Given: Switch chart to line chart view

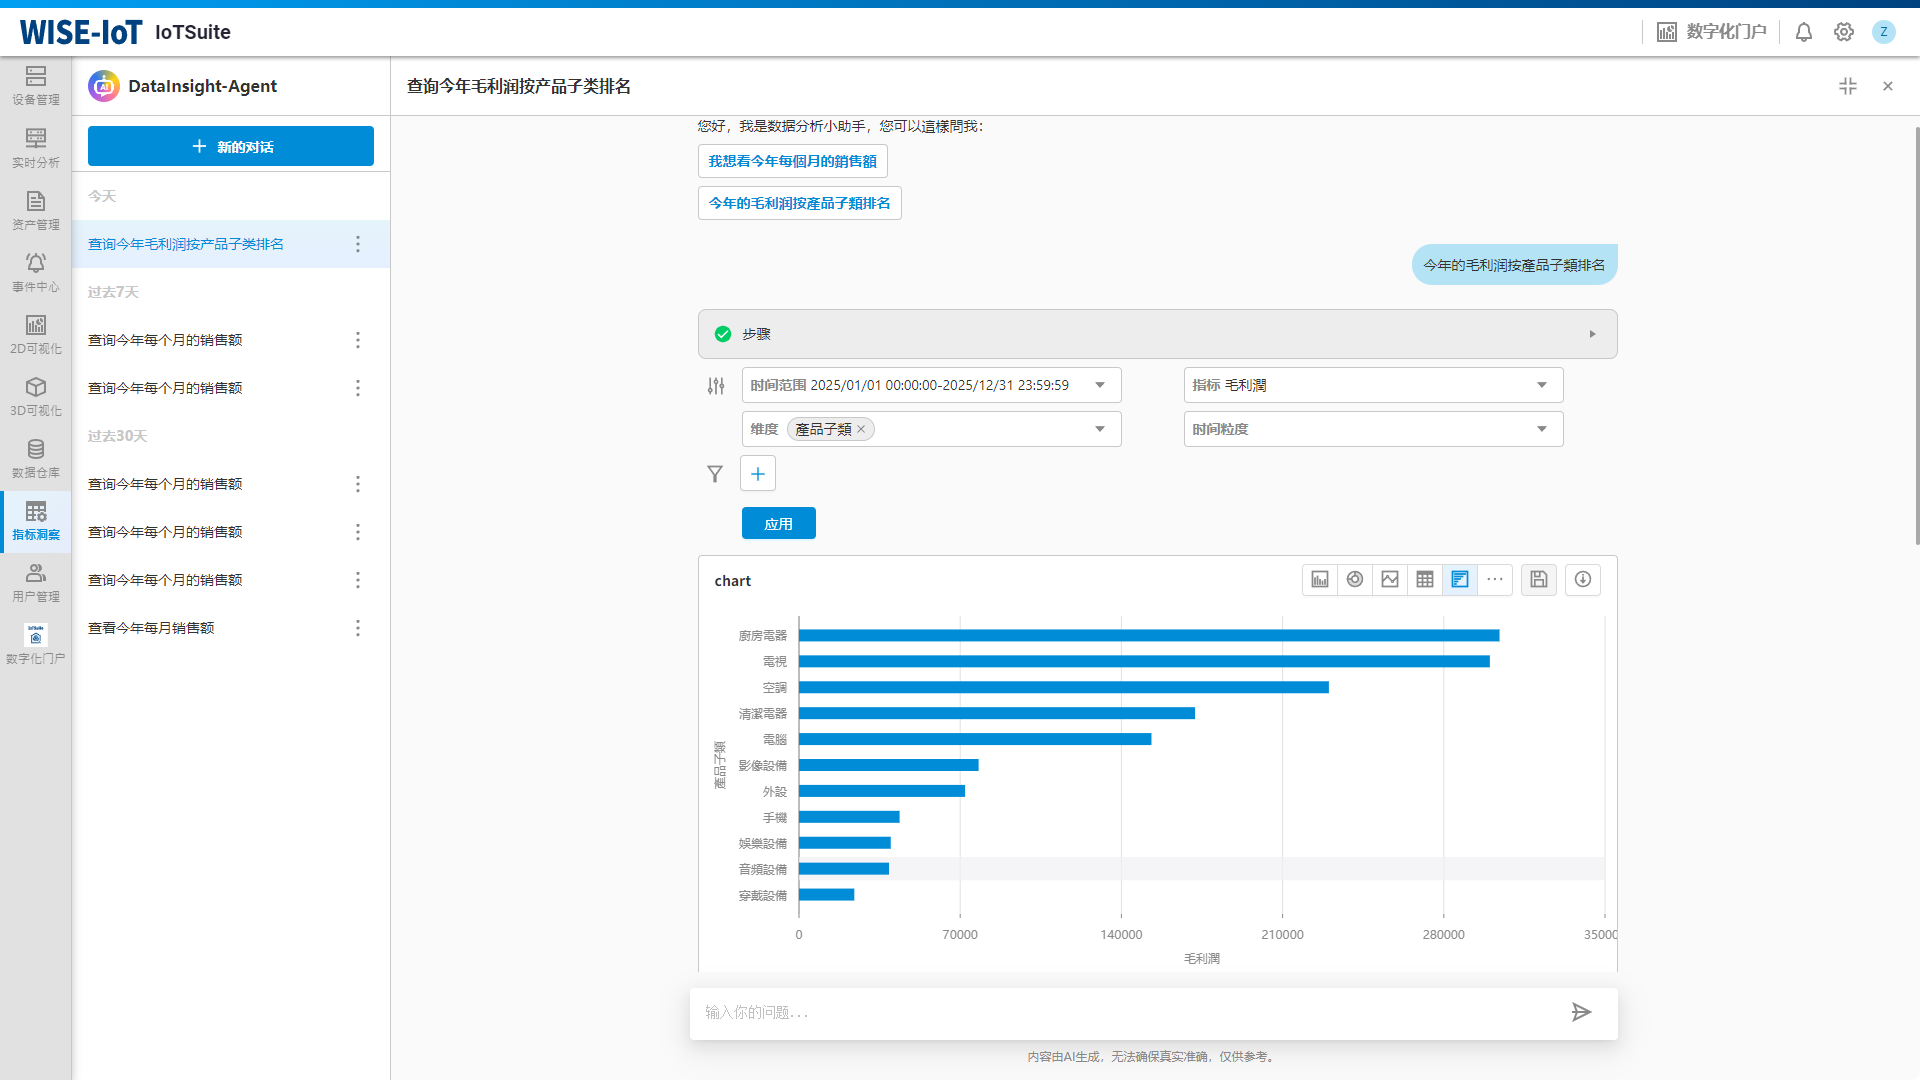Looking at the screenshot, I should coord(1390,580).
